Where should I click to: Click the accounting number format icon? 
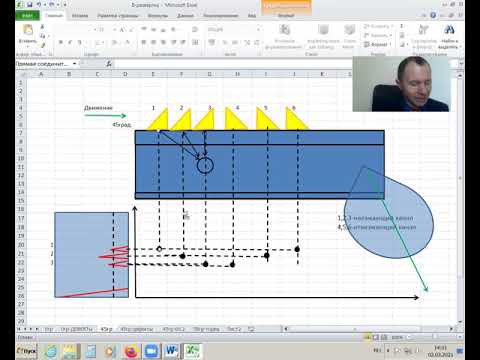(x=212, y=42)
